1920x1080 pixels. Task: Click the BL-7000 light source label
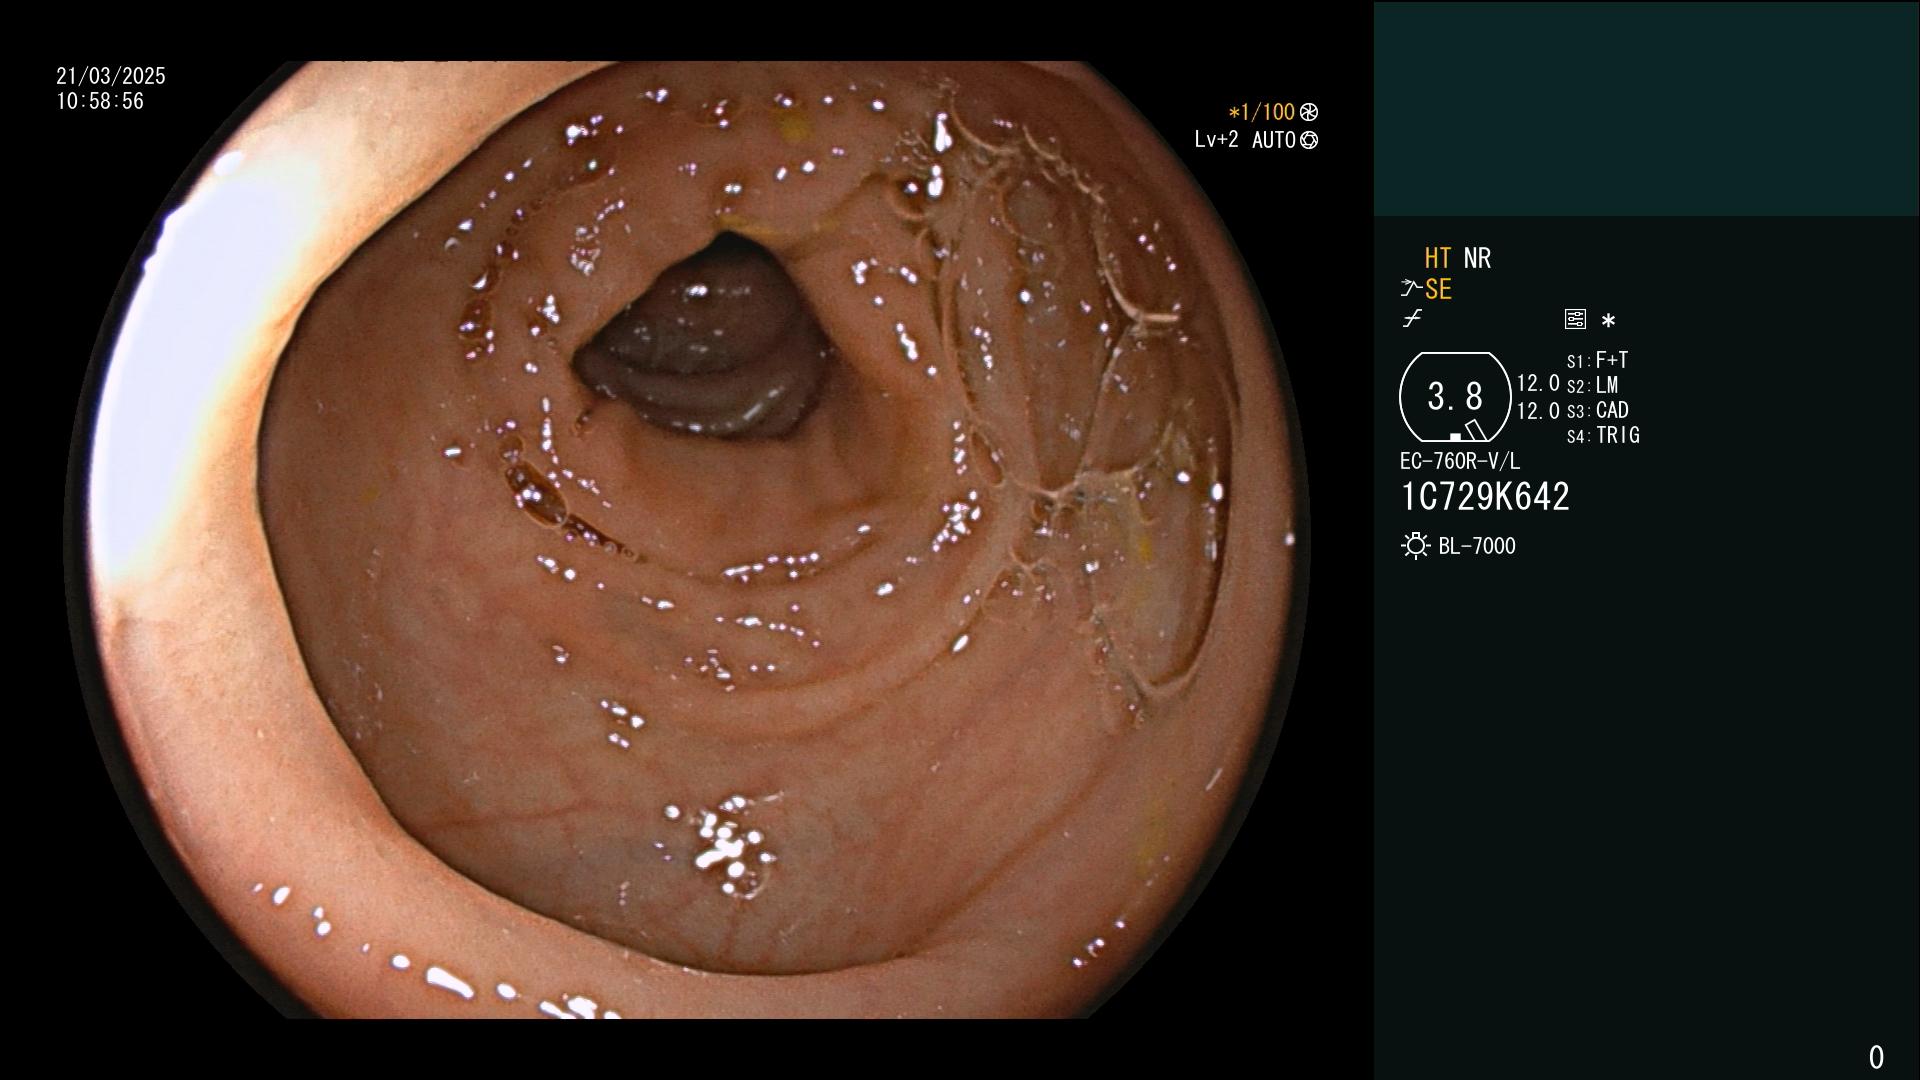(x=1477, y=546)
